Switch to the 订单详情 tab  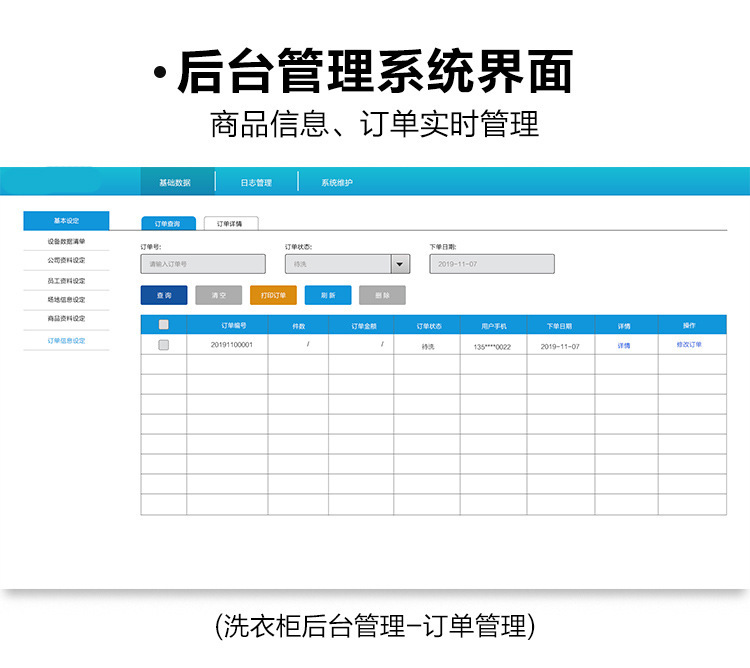pyautogui.click(x=229, y=224)
